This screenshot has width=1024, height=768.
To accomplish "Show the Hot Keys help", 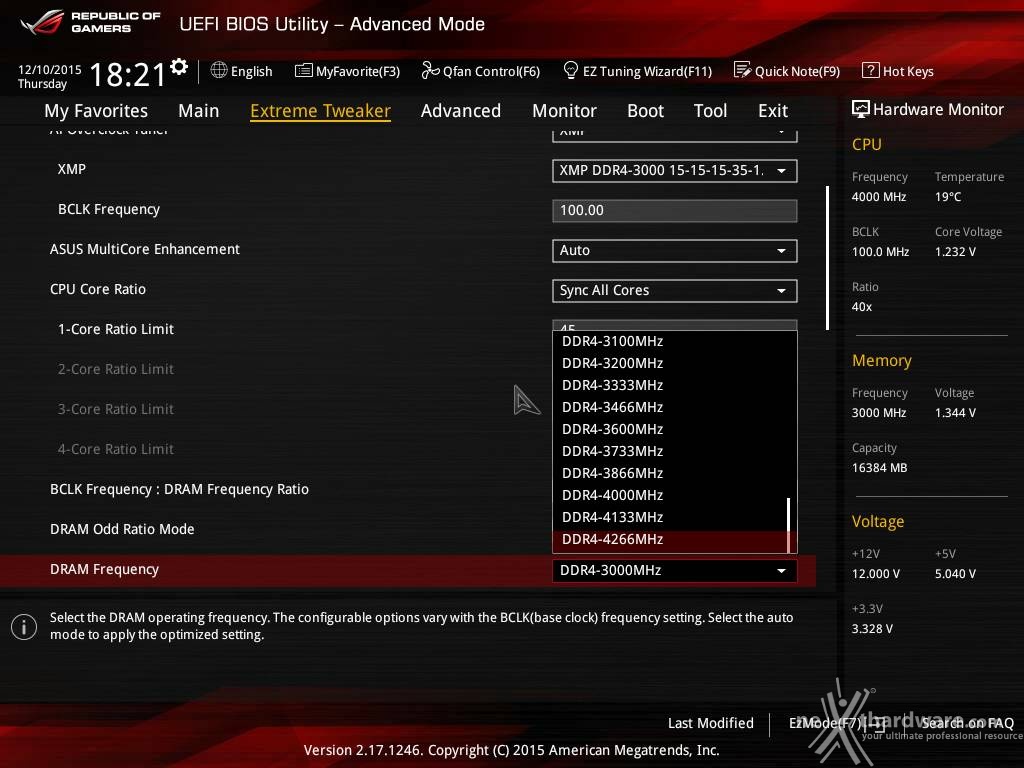I will 898,71.
